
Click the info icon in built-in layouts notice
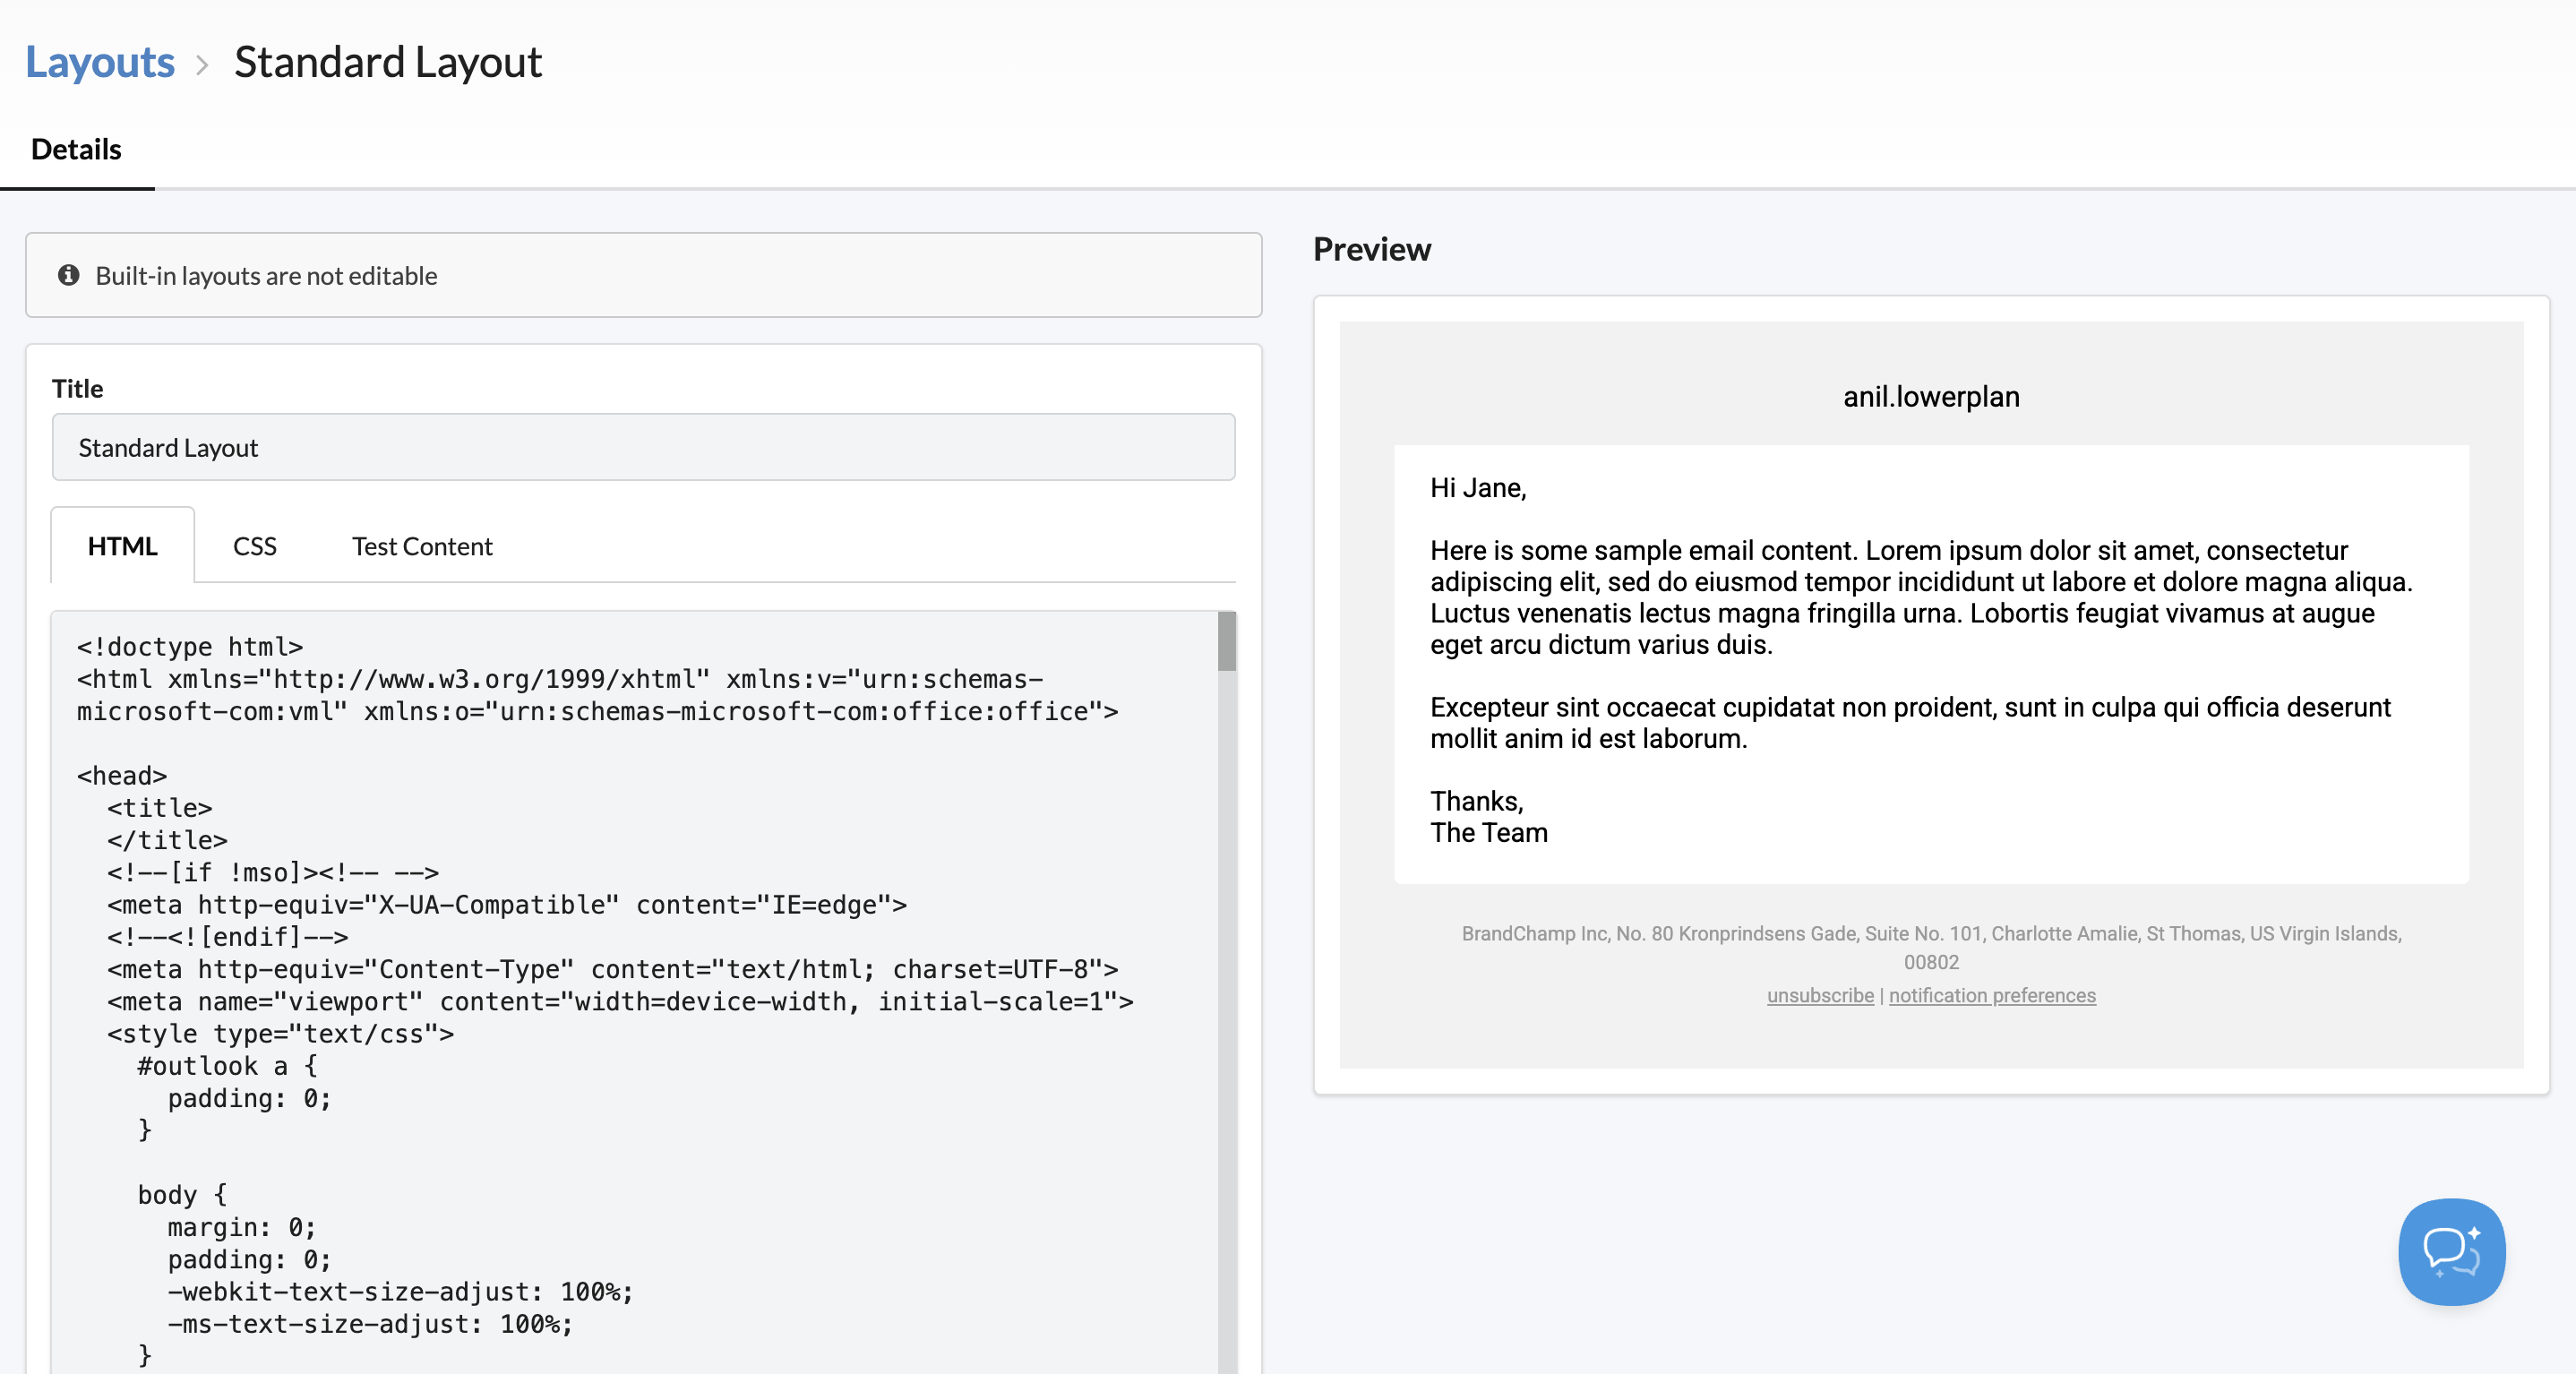68,275
